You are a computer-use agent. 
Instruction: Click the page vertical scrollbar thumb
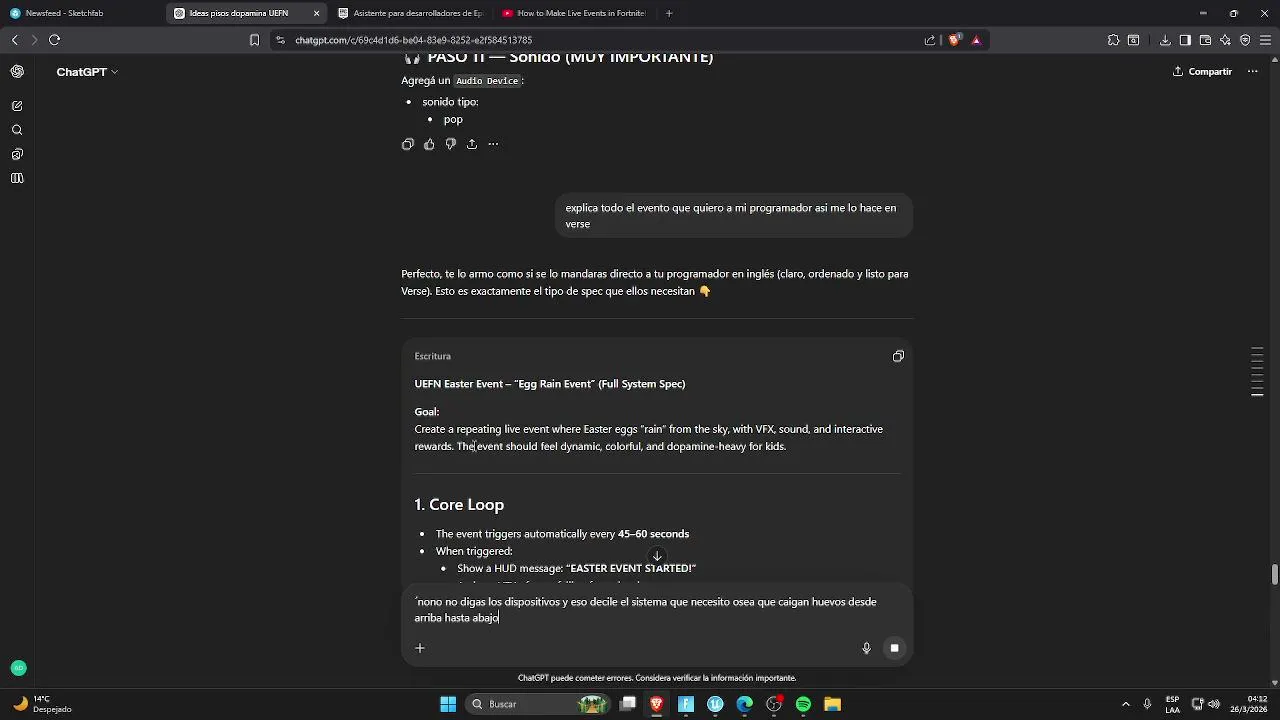tap(1274, 574)
